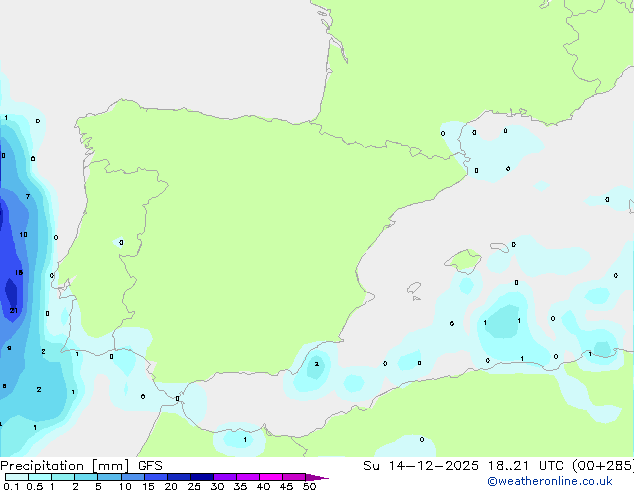The image size is (634, 490).
Task: Click the '10' value west of Portugal
Action: point(23,234)
